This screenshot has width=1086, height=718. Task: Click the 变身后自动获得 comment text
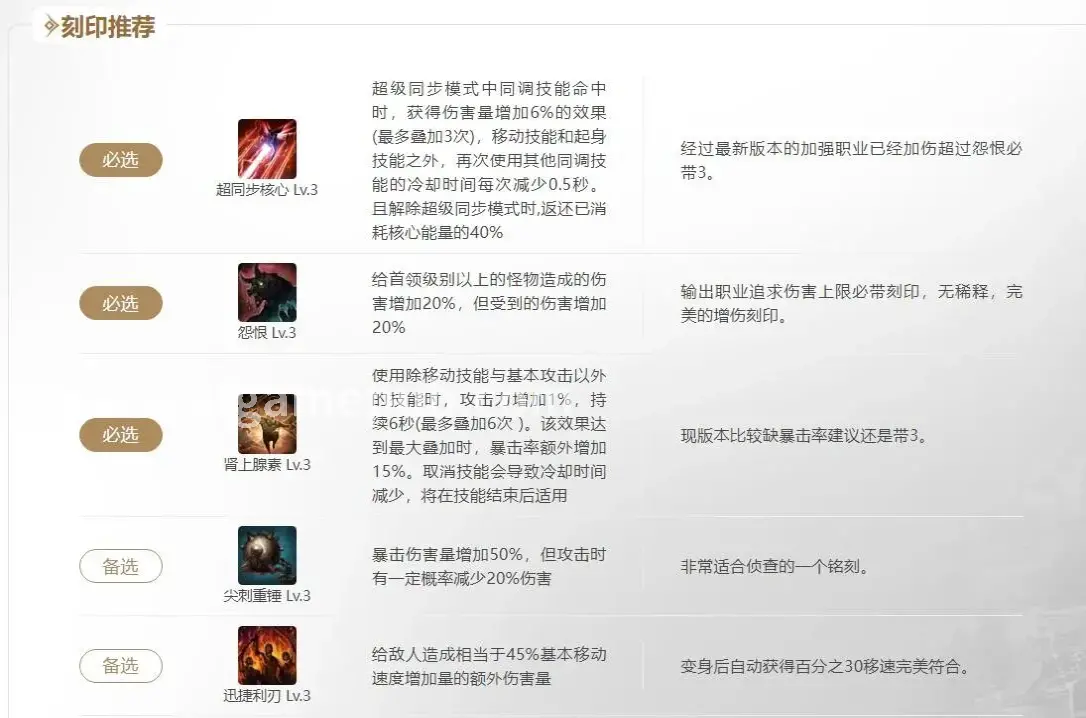[x=824, y=667]
